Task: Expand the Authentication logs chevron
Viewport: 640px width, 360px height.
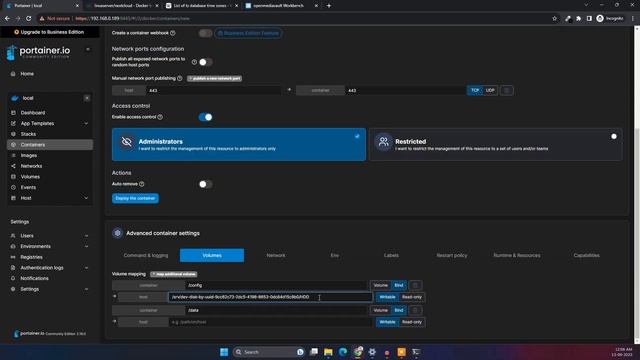Action: 86,268
